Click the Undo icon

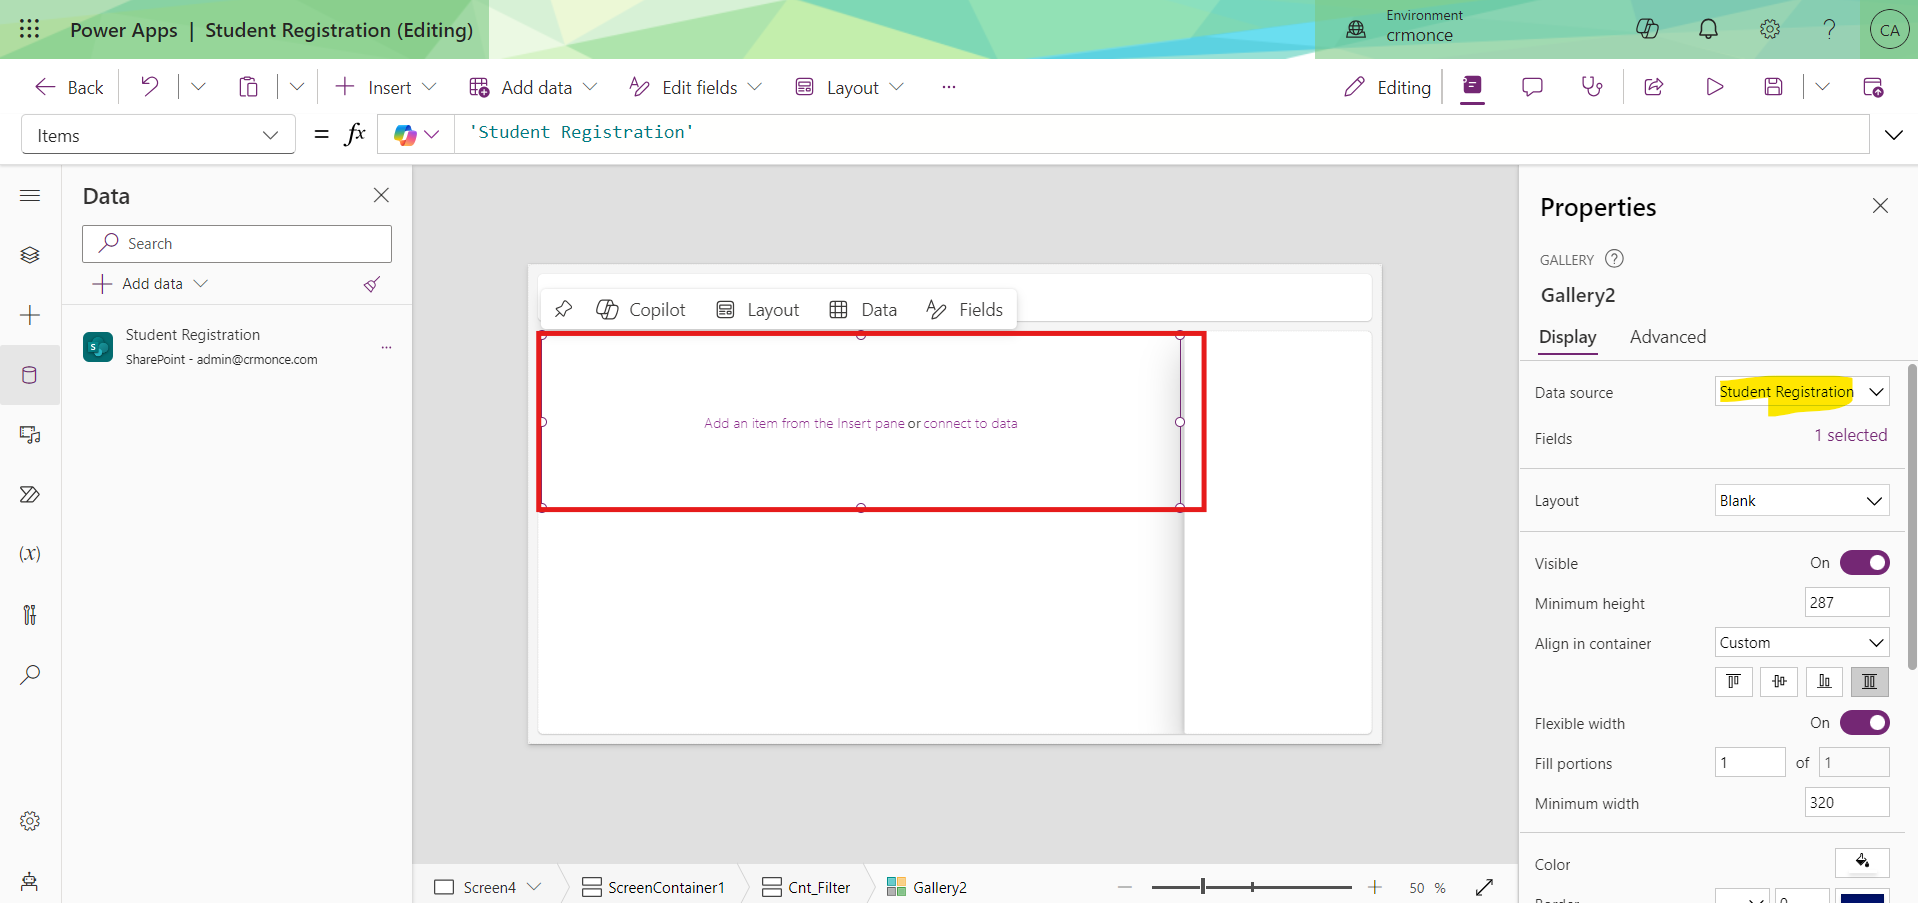point(149,87)
